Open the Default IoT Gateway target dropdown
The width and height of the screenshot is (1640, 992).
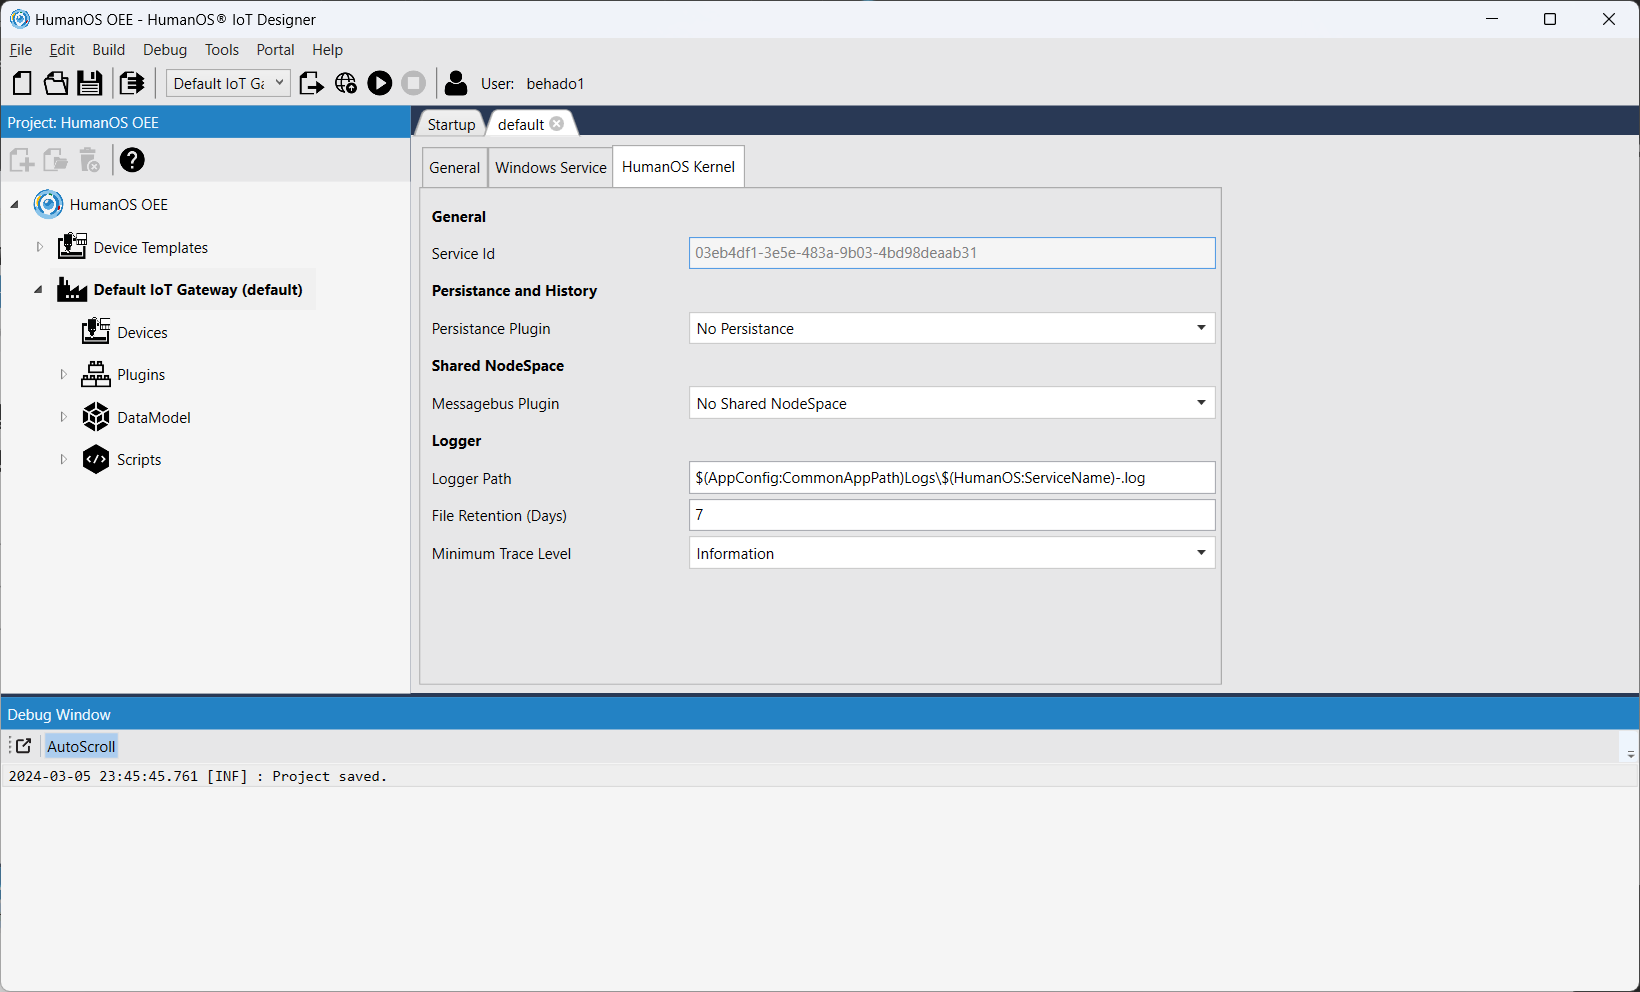[x=228, y=83]
